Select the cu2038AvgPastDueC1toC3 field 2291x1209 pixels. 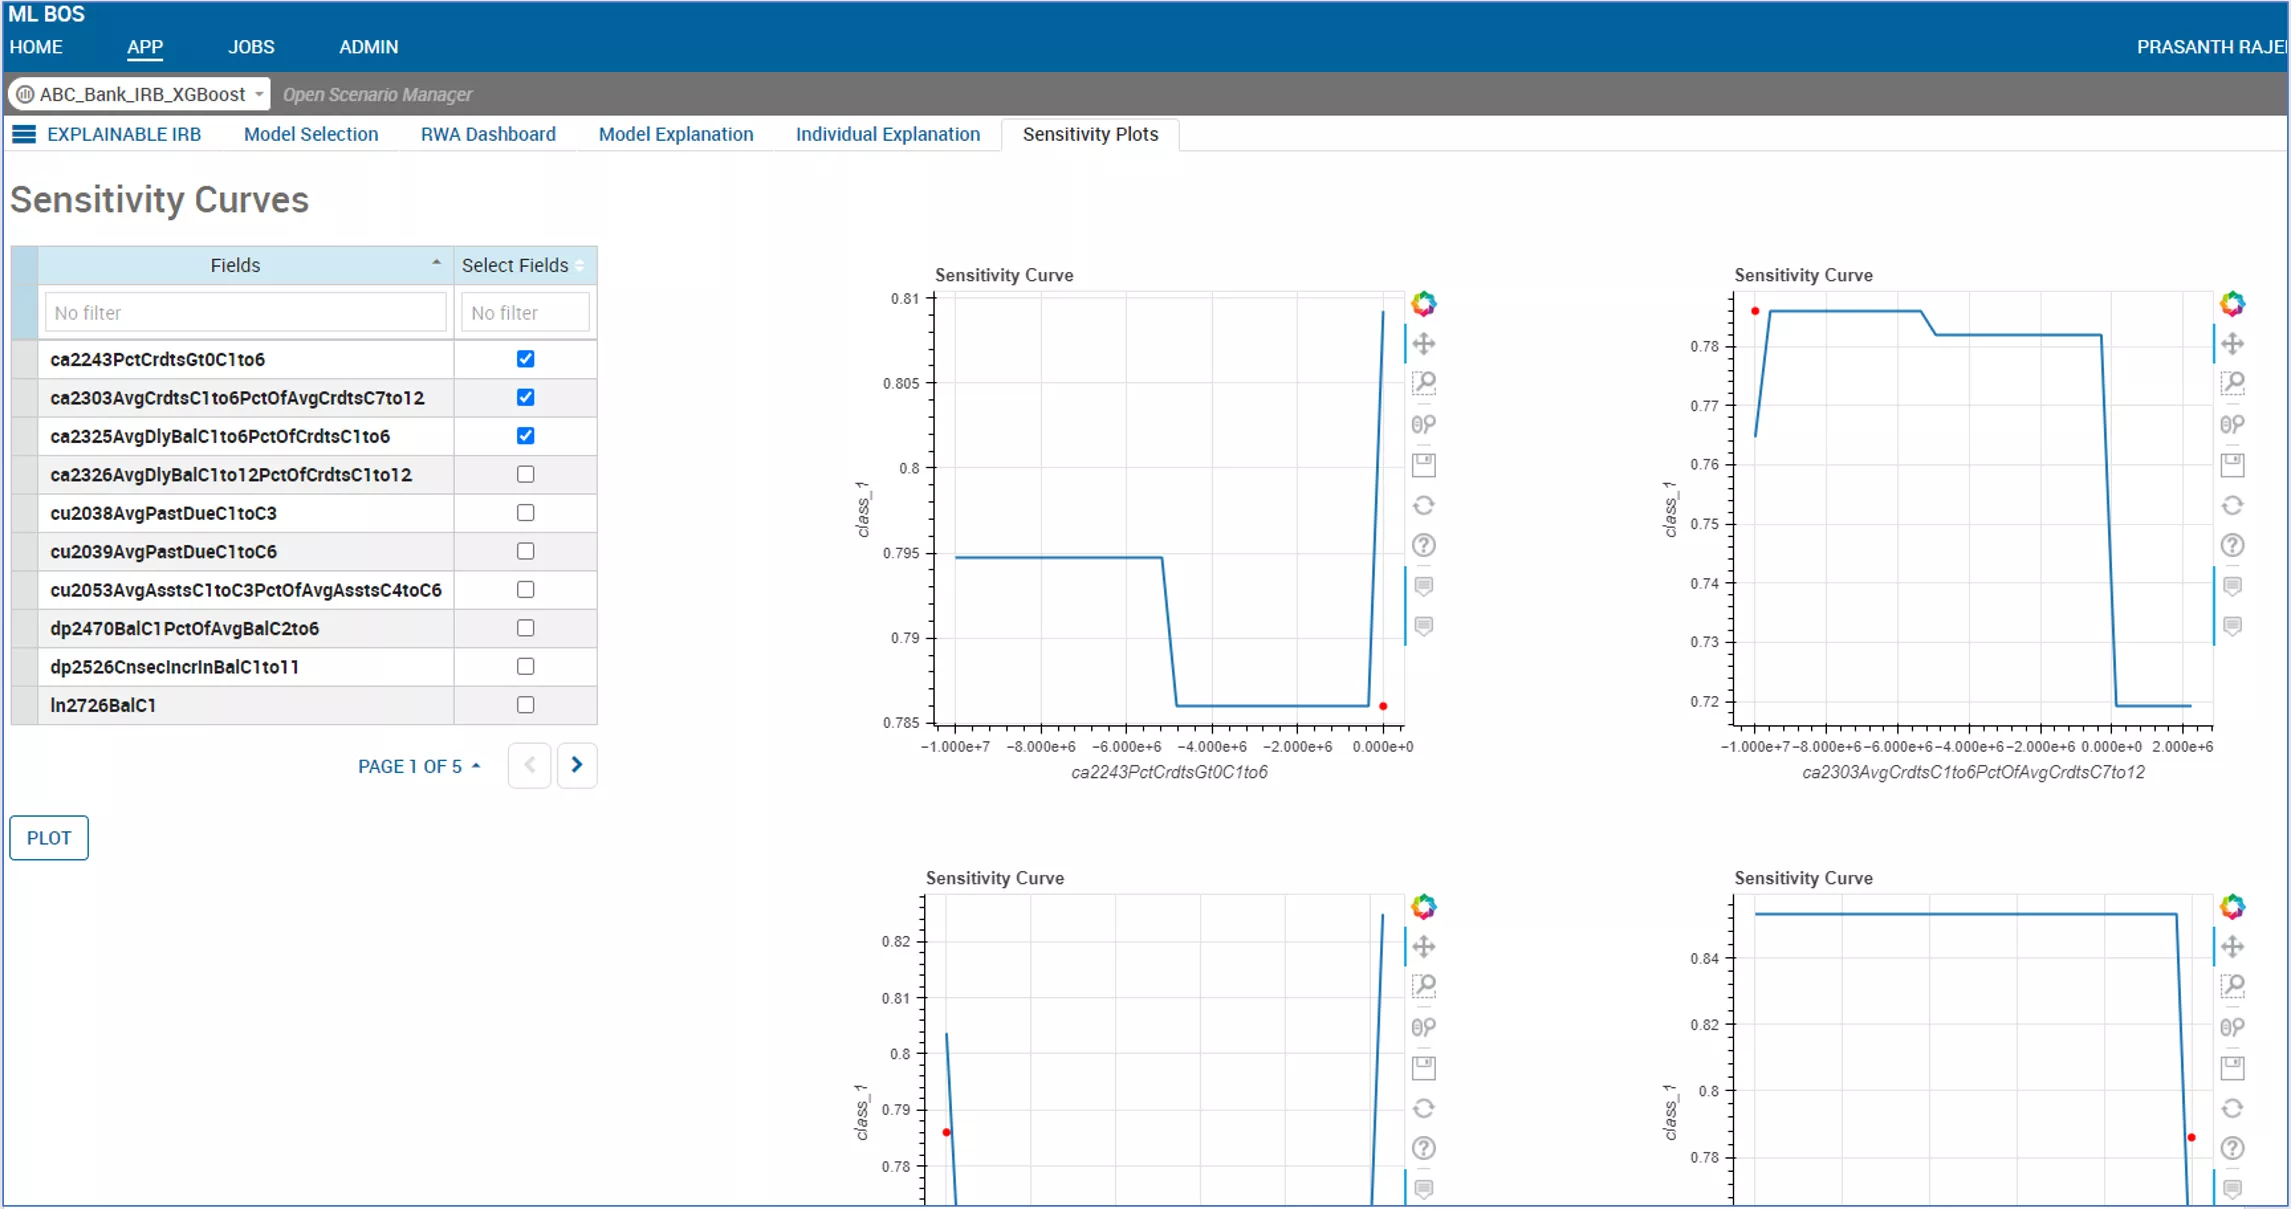(x=524, y=512)
